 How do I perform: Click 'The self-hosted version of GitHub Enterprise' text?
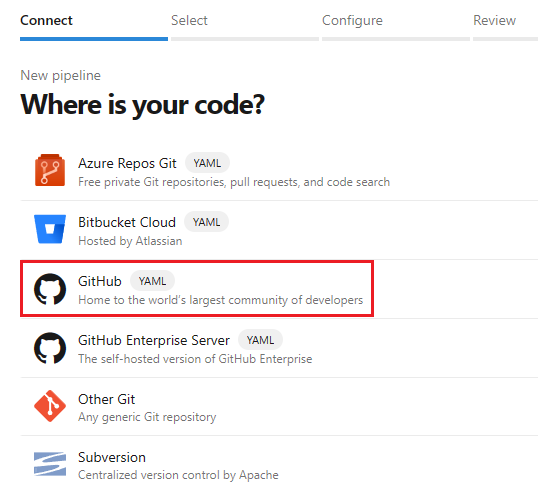coord(195,359)
